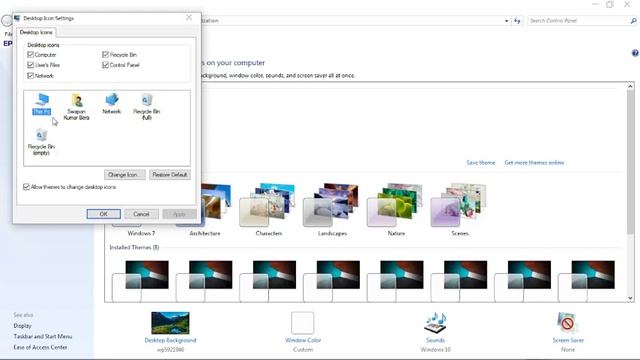Toggle the Control Panel checkbox
Viewport: 640px width, 360px height.
pos(105,65)
